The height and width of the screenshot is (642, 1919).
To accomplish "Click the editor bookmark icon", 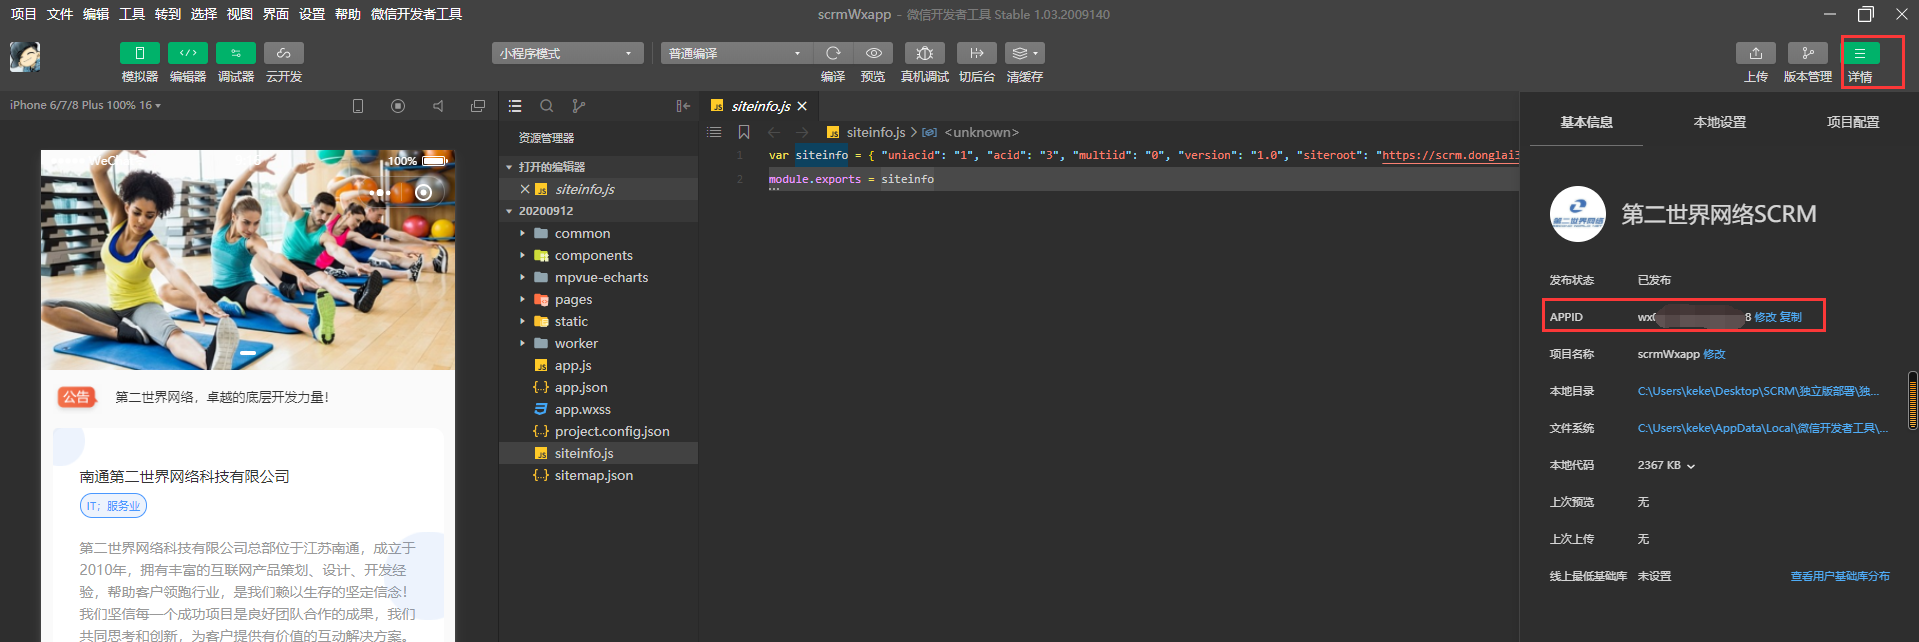I will pyautogui.click(x=744, y=132).
